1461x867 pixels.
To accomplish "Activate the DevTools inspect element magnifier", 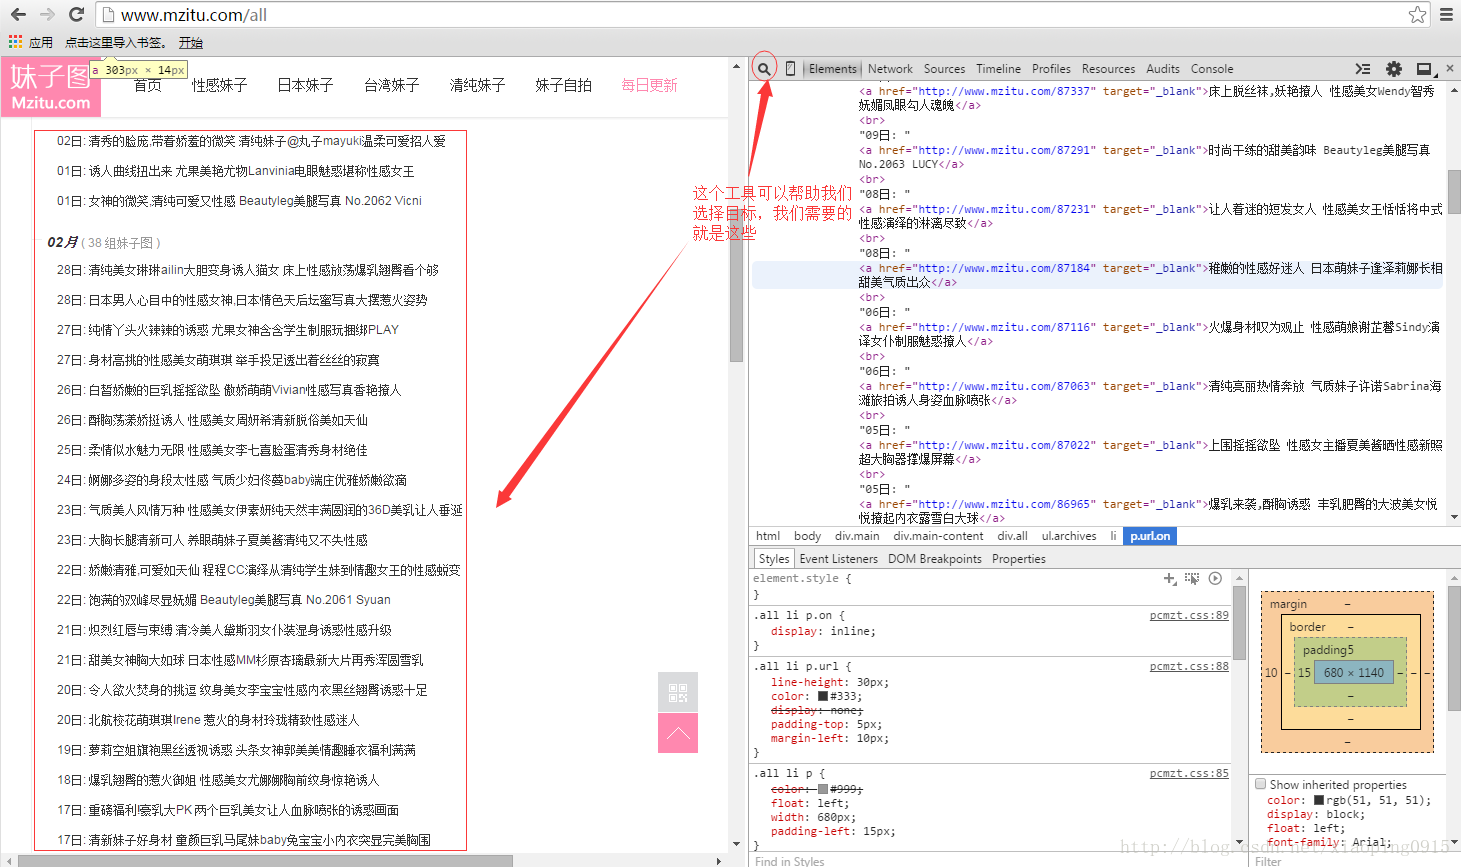I will point(764,69).
